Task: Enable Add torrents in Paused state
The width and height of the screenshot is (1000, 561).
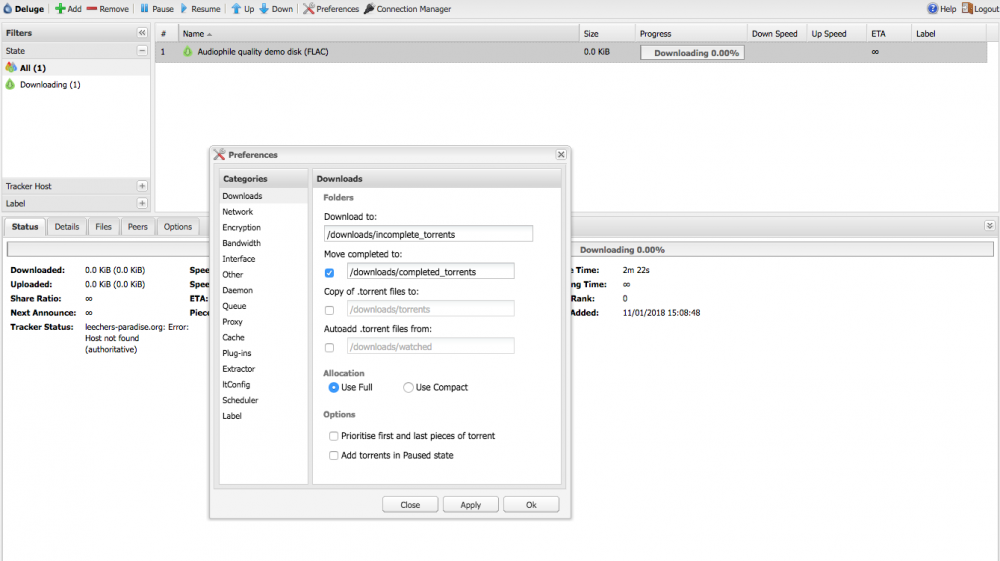Action: click(x=334, y=455)
